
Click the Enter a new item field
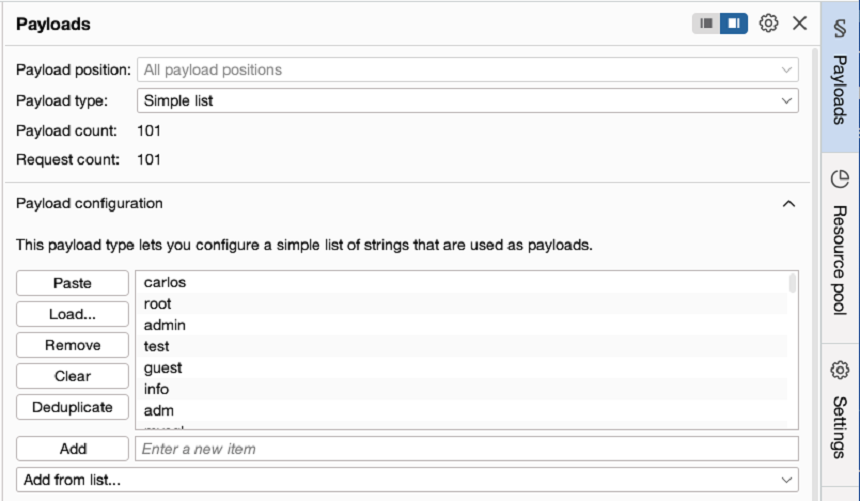point(466,449)
